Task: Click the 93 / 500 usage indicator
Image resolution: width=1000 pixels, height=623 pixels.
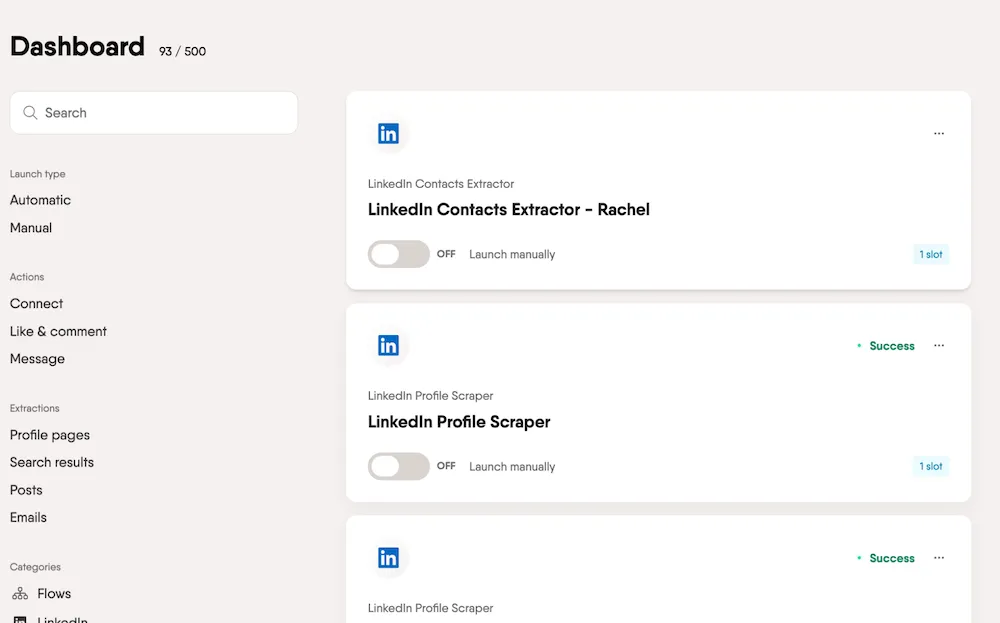Action: (x=181, y=51)
